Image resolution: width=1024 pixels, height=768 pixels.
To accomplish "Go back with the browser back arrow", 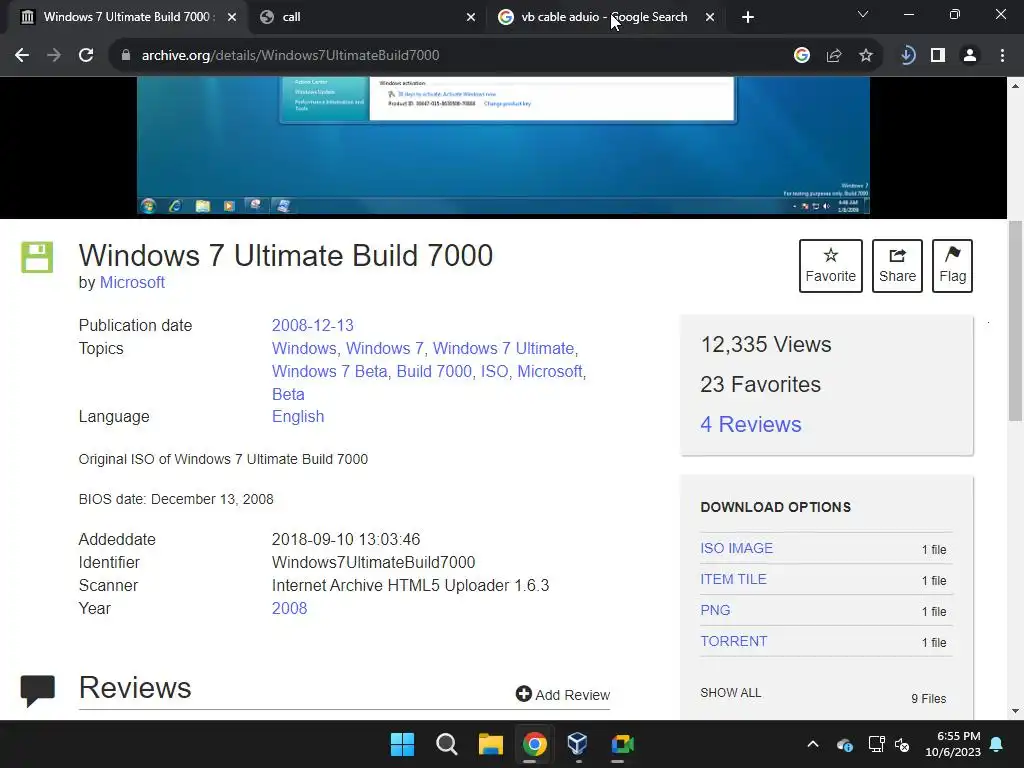I will (22, 56).
